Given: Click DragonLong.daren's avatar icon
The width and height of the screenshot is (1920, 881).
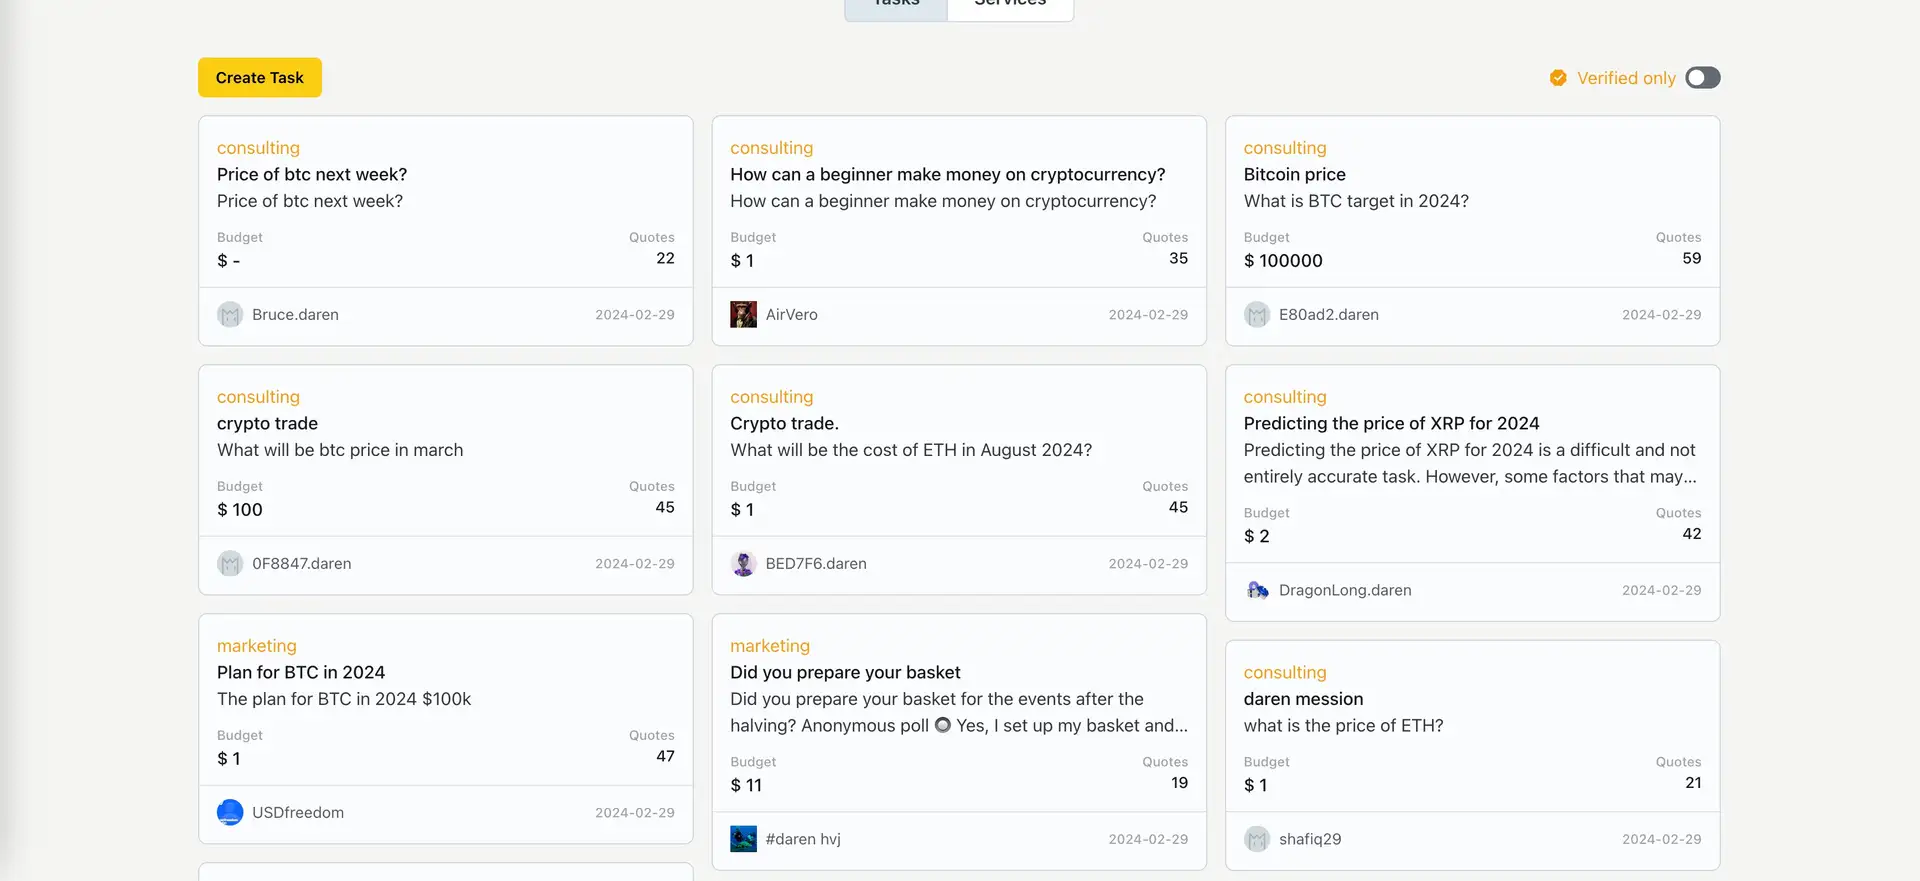Looking at the screenshot, I should point(1257,591).
